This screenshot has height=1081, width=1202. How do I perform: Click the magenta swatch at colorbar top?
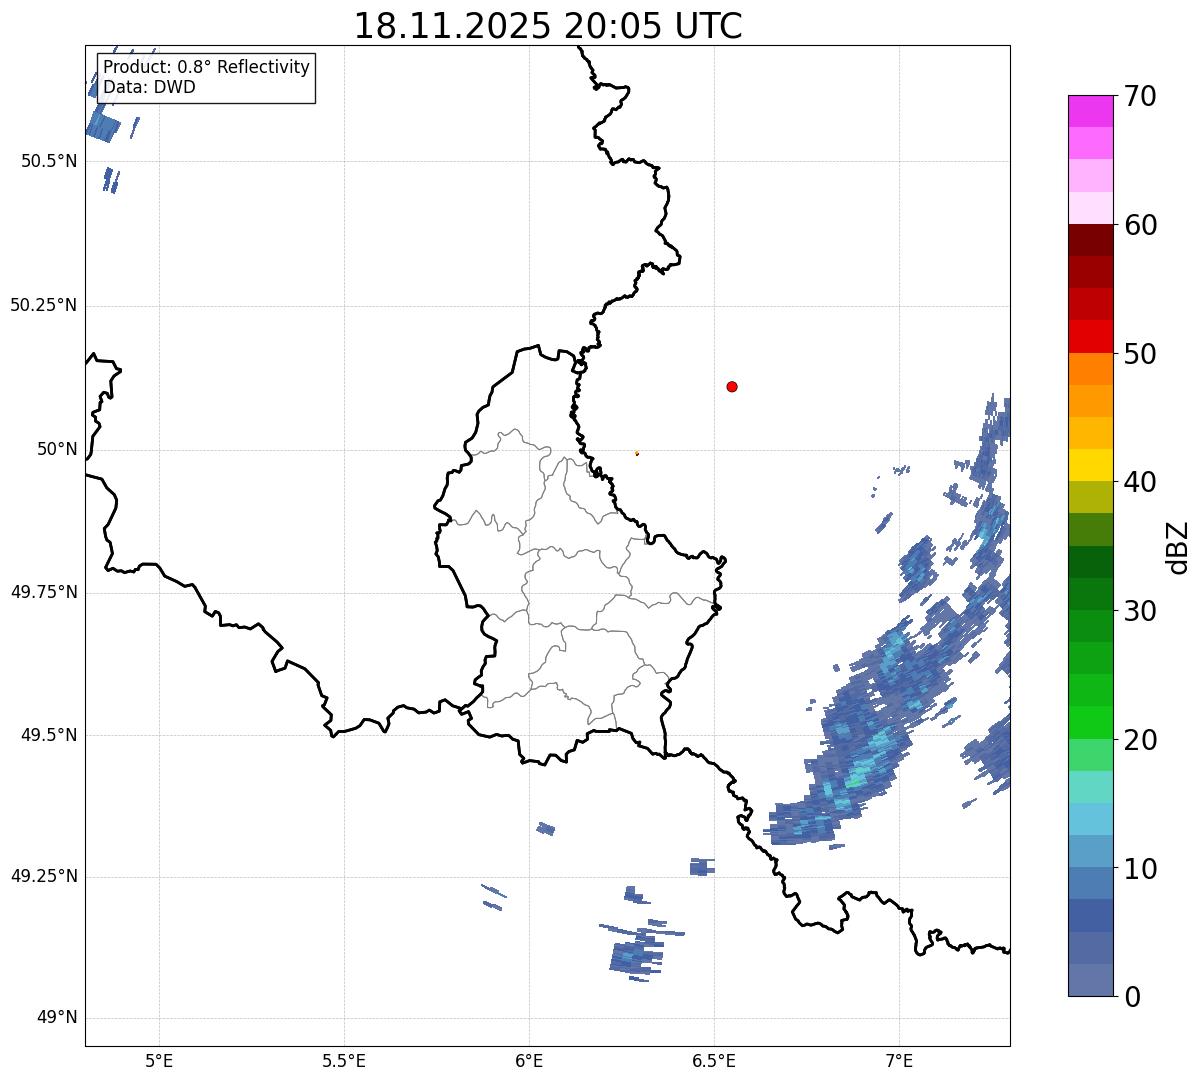pyautogui.click(x=1090, y=111)
